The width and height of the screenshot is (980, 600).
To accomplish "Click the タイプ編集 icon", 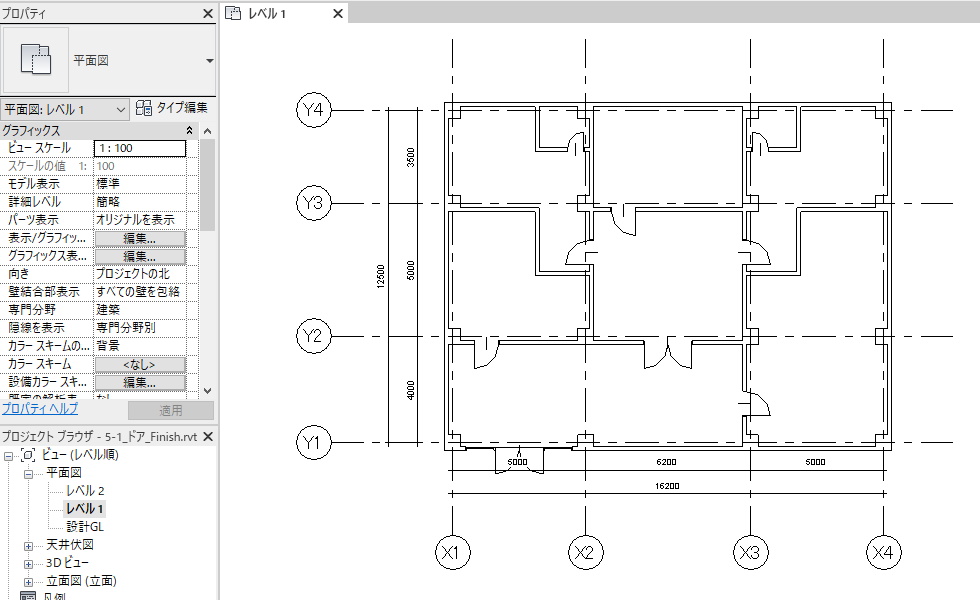I will 143,108.
